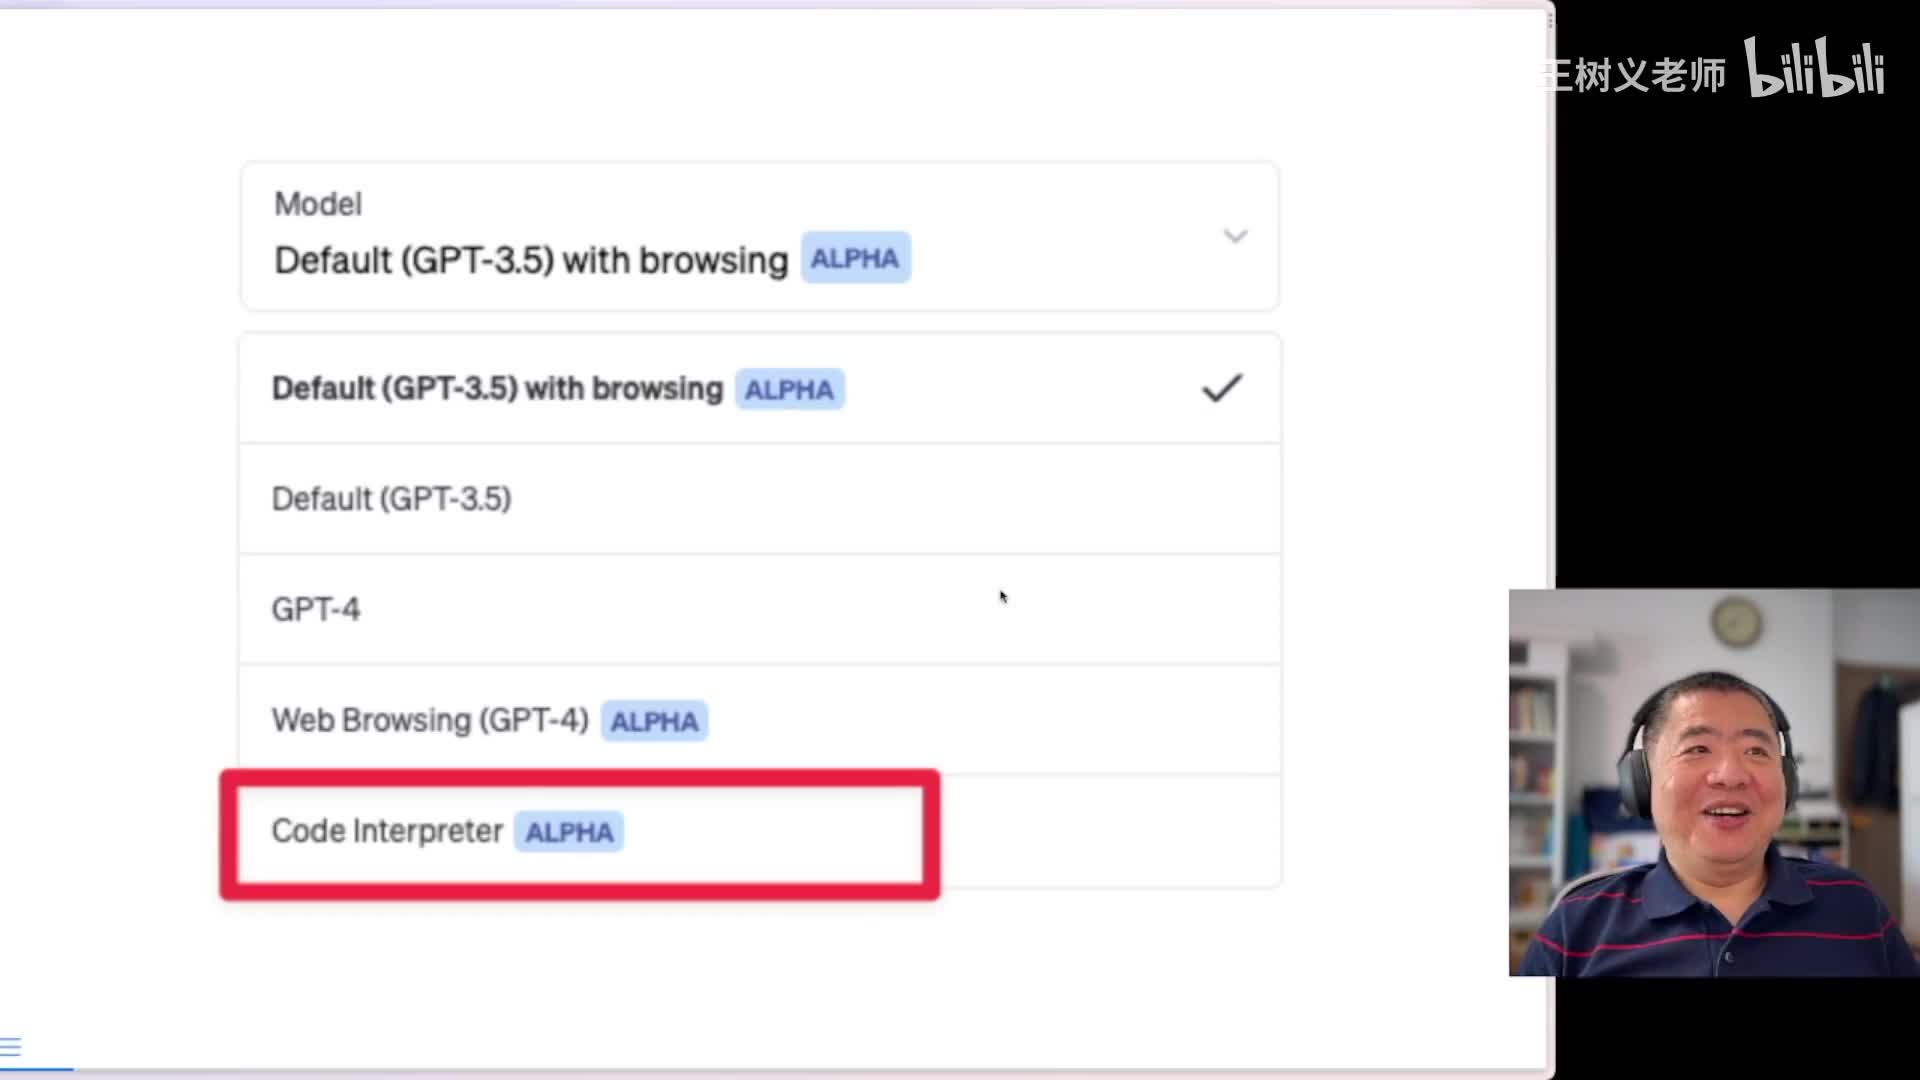Select Default (GPT-3.5) with browsing option

497,389
